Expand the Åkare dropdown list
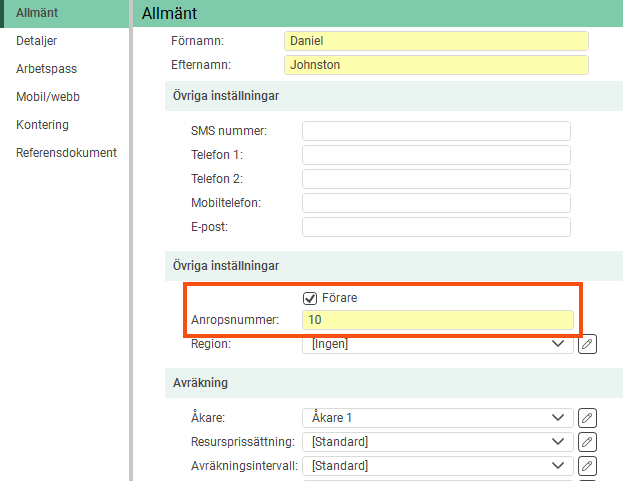This screenshot has width=623, height=481. [x=437, y=417]
